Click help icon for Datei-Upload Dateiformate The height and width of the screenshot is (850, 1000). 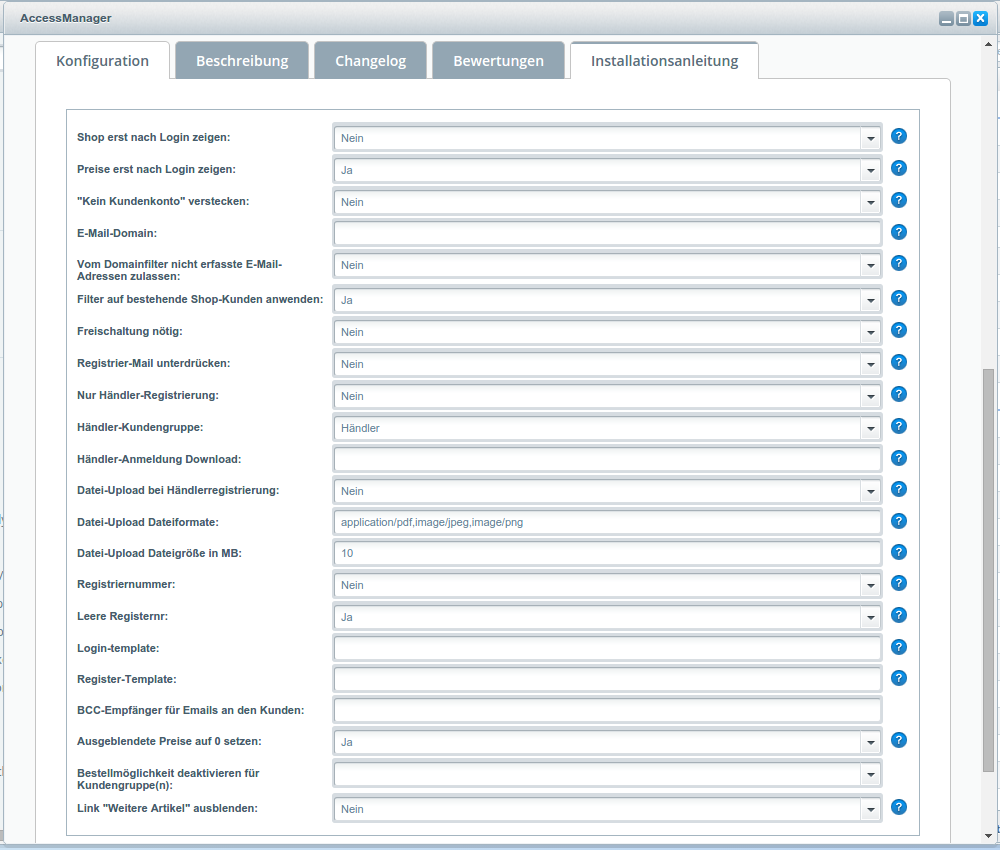899,521
